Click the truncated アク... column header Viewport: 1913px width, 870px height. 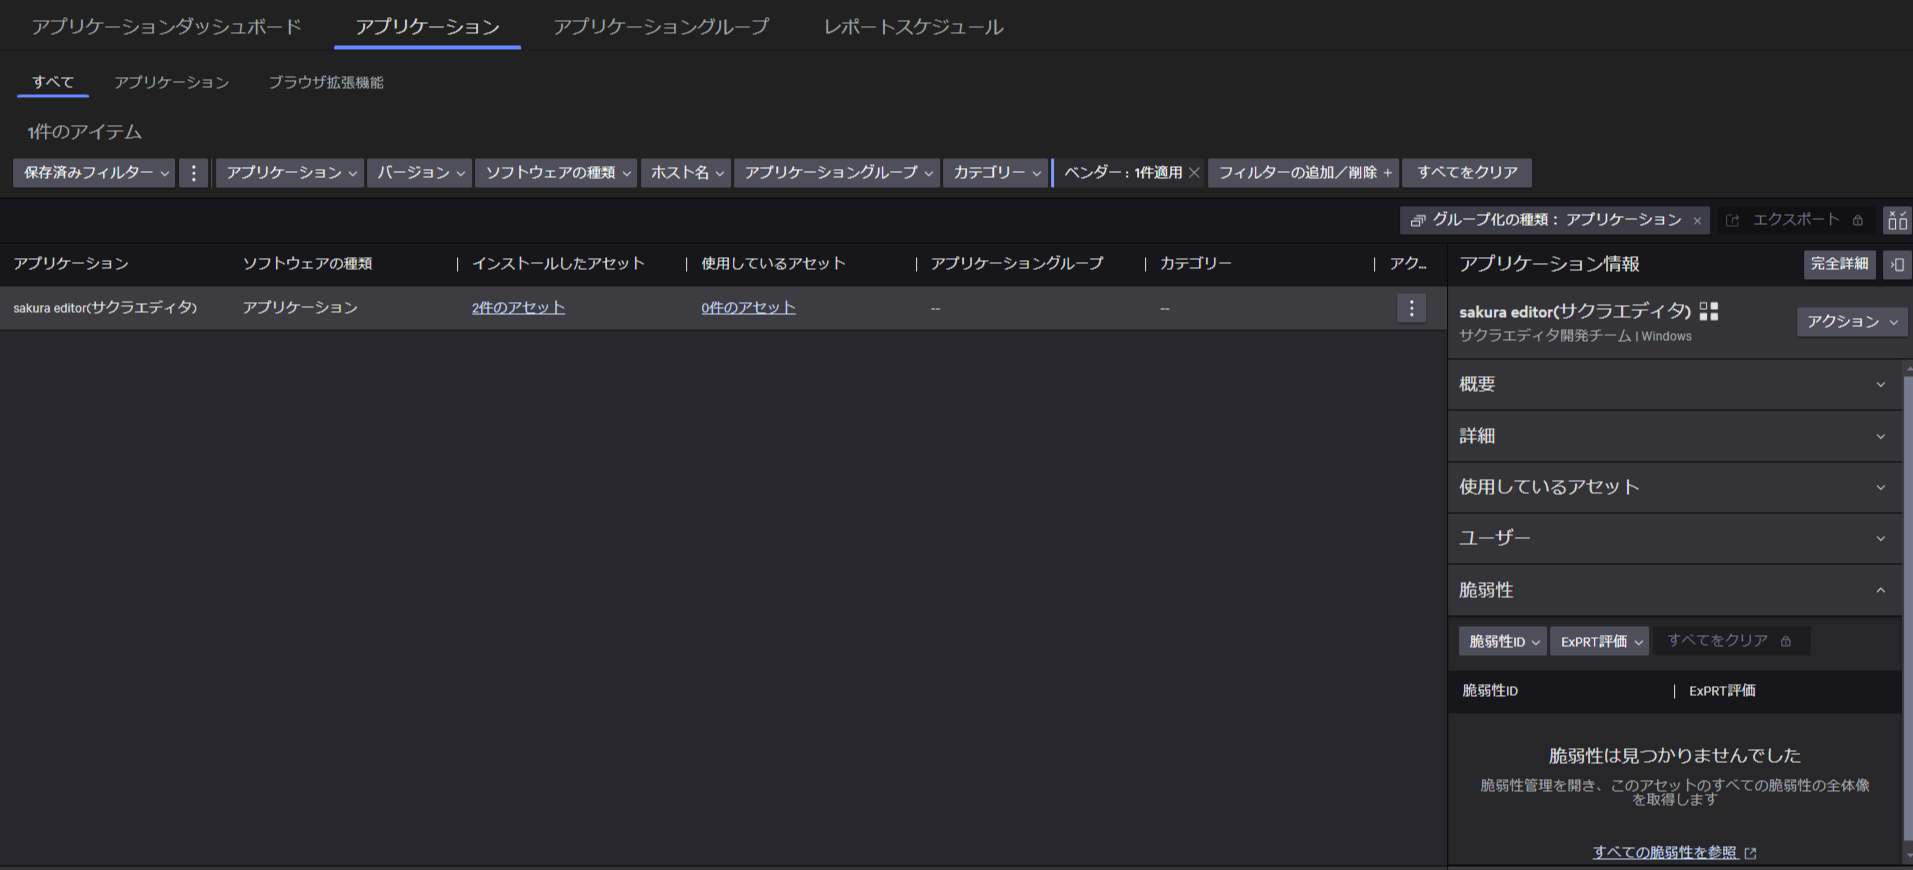point(1408,264)
